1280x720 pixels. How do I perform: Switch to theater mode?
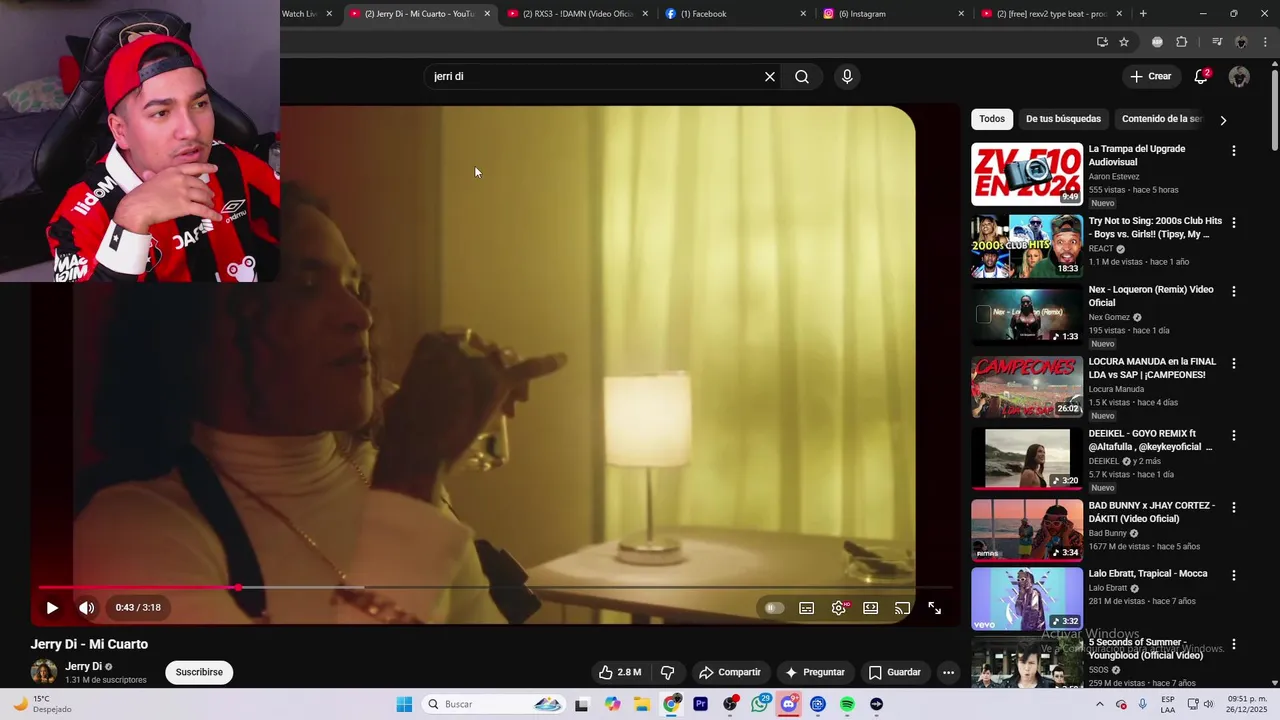[x=871, y=607]
